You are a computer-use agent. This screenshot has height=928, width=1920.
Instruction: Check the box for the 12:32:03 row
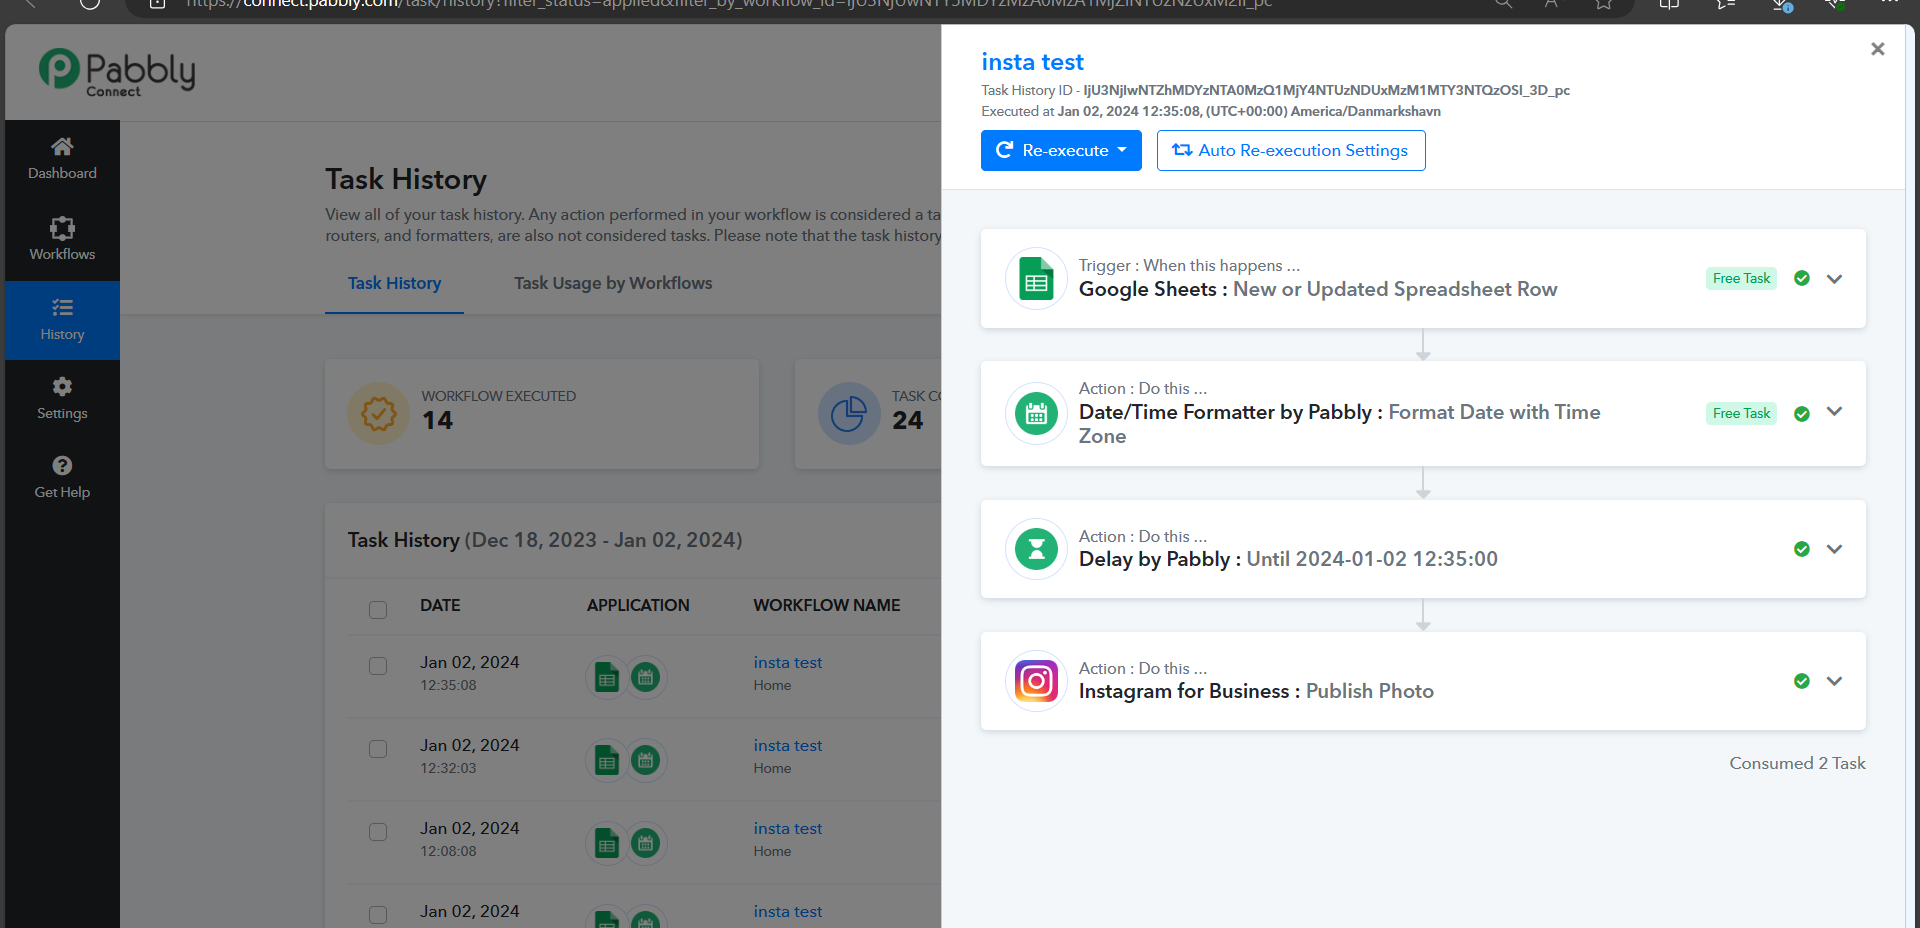(x=378, y=749)
